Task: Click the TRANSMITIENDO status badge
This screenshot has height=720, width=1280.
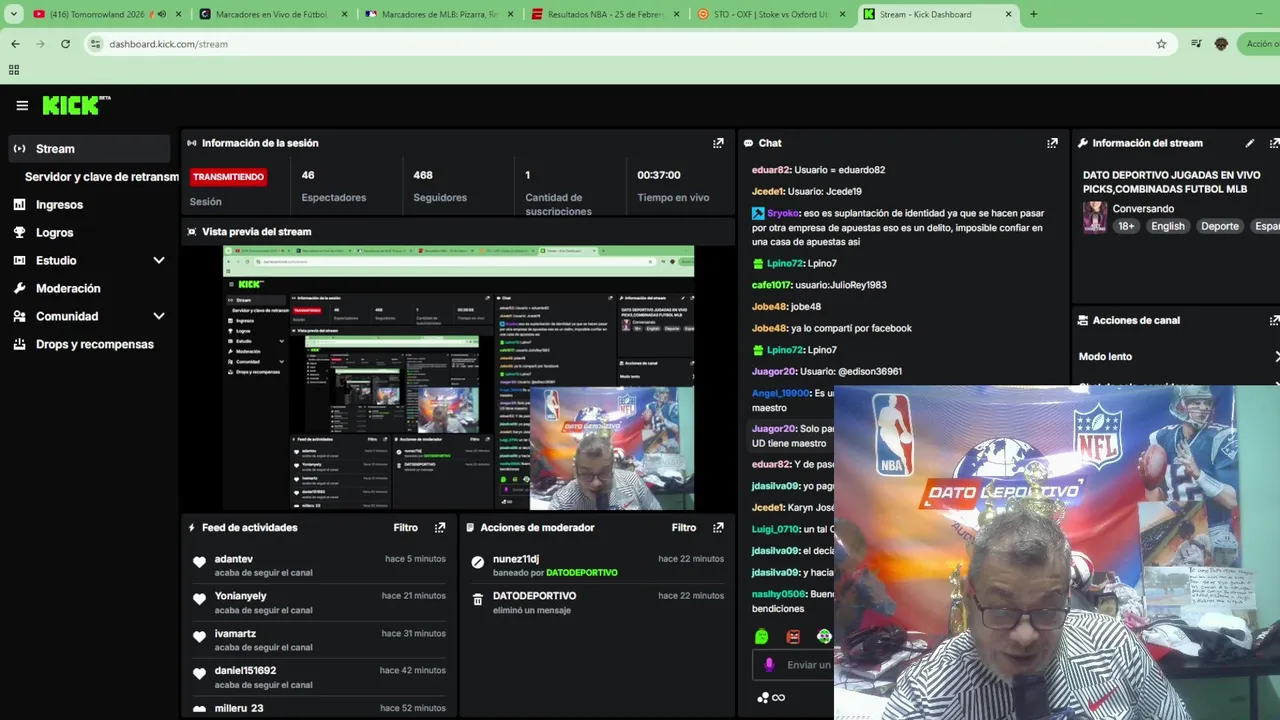Action: click(x=228, y=177)
